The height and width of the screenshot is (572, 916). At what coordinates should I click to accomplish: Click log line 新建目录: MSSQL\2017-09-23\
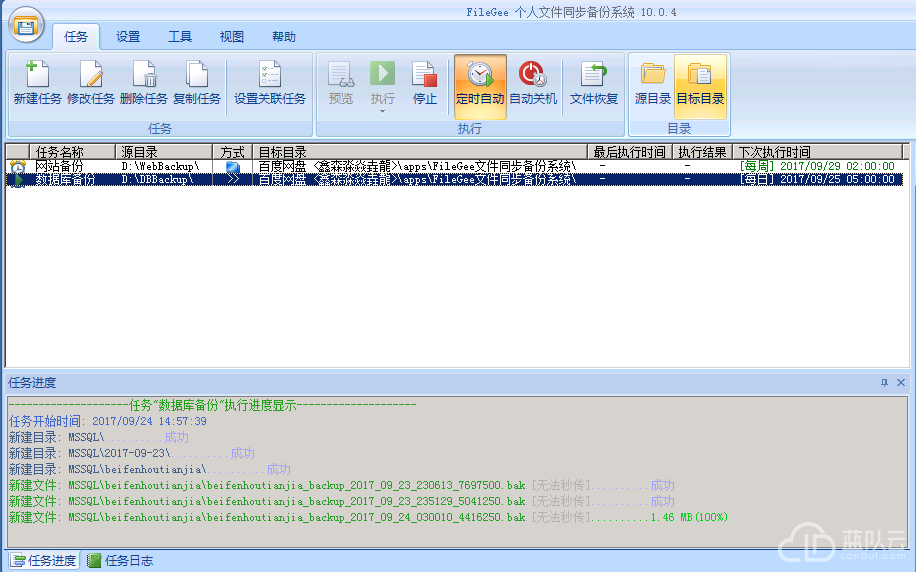pos(131,453)
